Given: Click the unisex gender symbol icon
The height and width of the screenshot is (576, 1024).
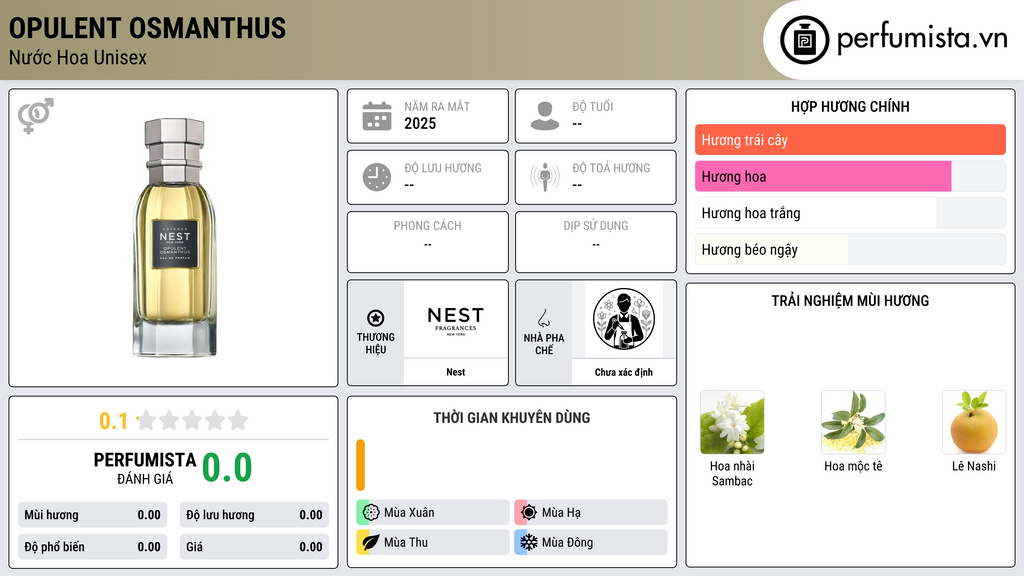Looking at the screenshot, I should [35, 116].
